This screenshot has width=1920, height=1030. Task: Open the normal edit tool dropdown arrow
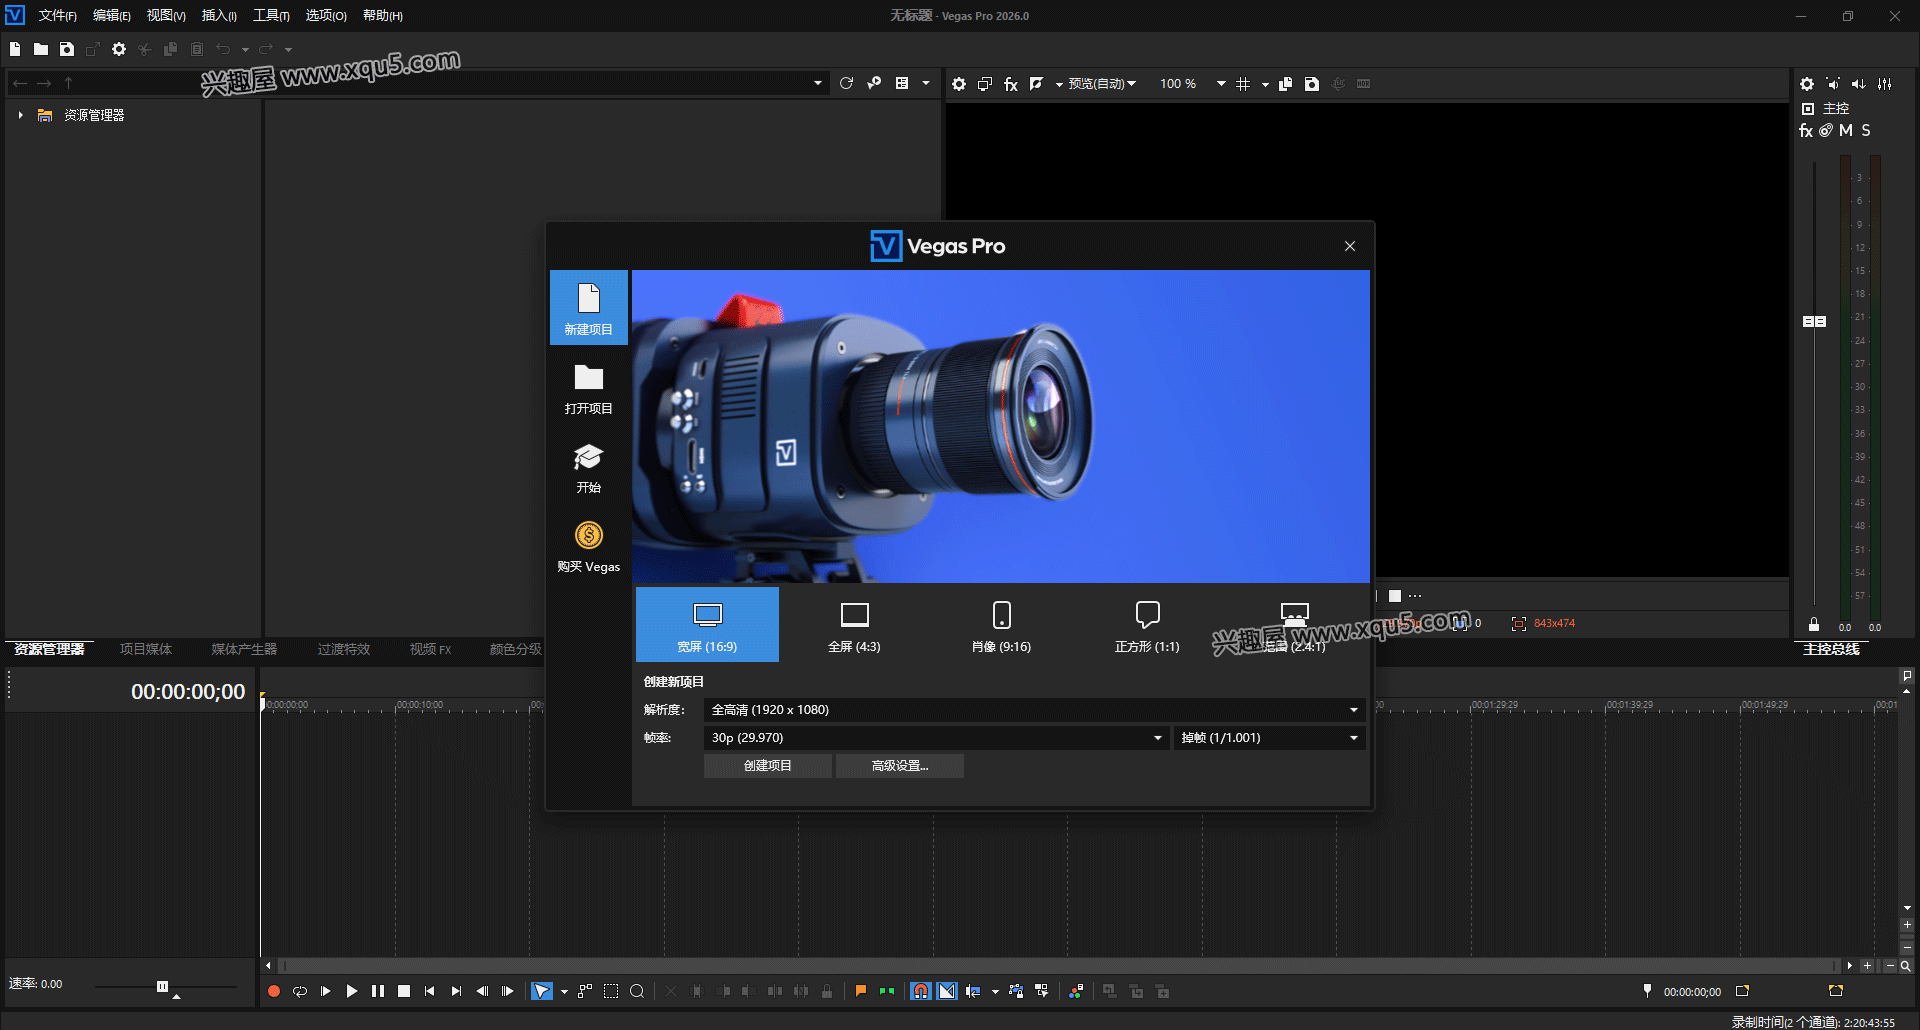(x=564, y=991)
